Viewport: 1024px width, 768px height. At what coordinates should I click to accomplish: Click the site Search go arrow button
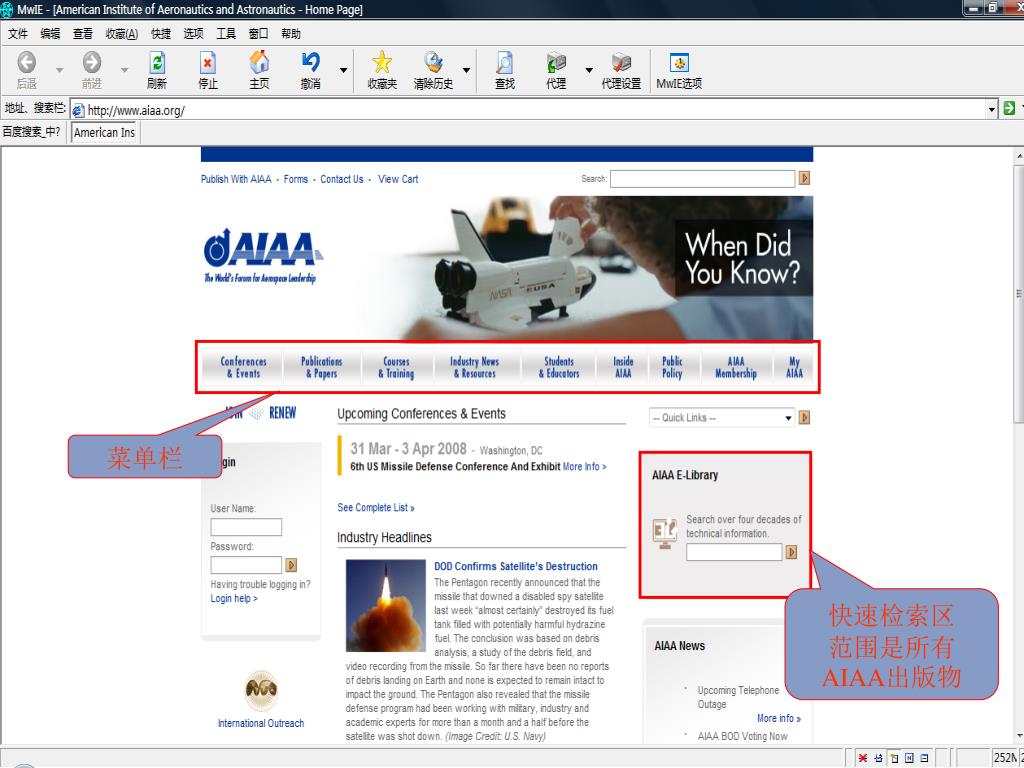805,178
